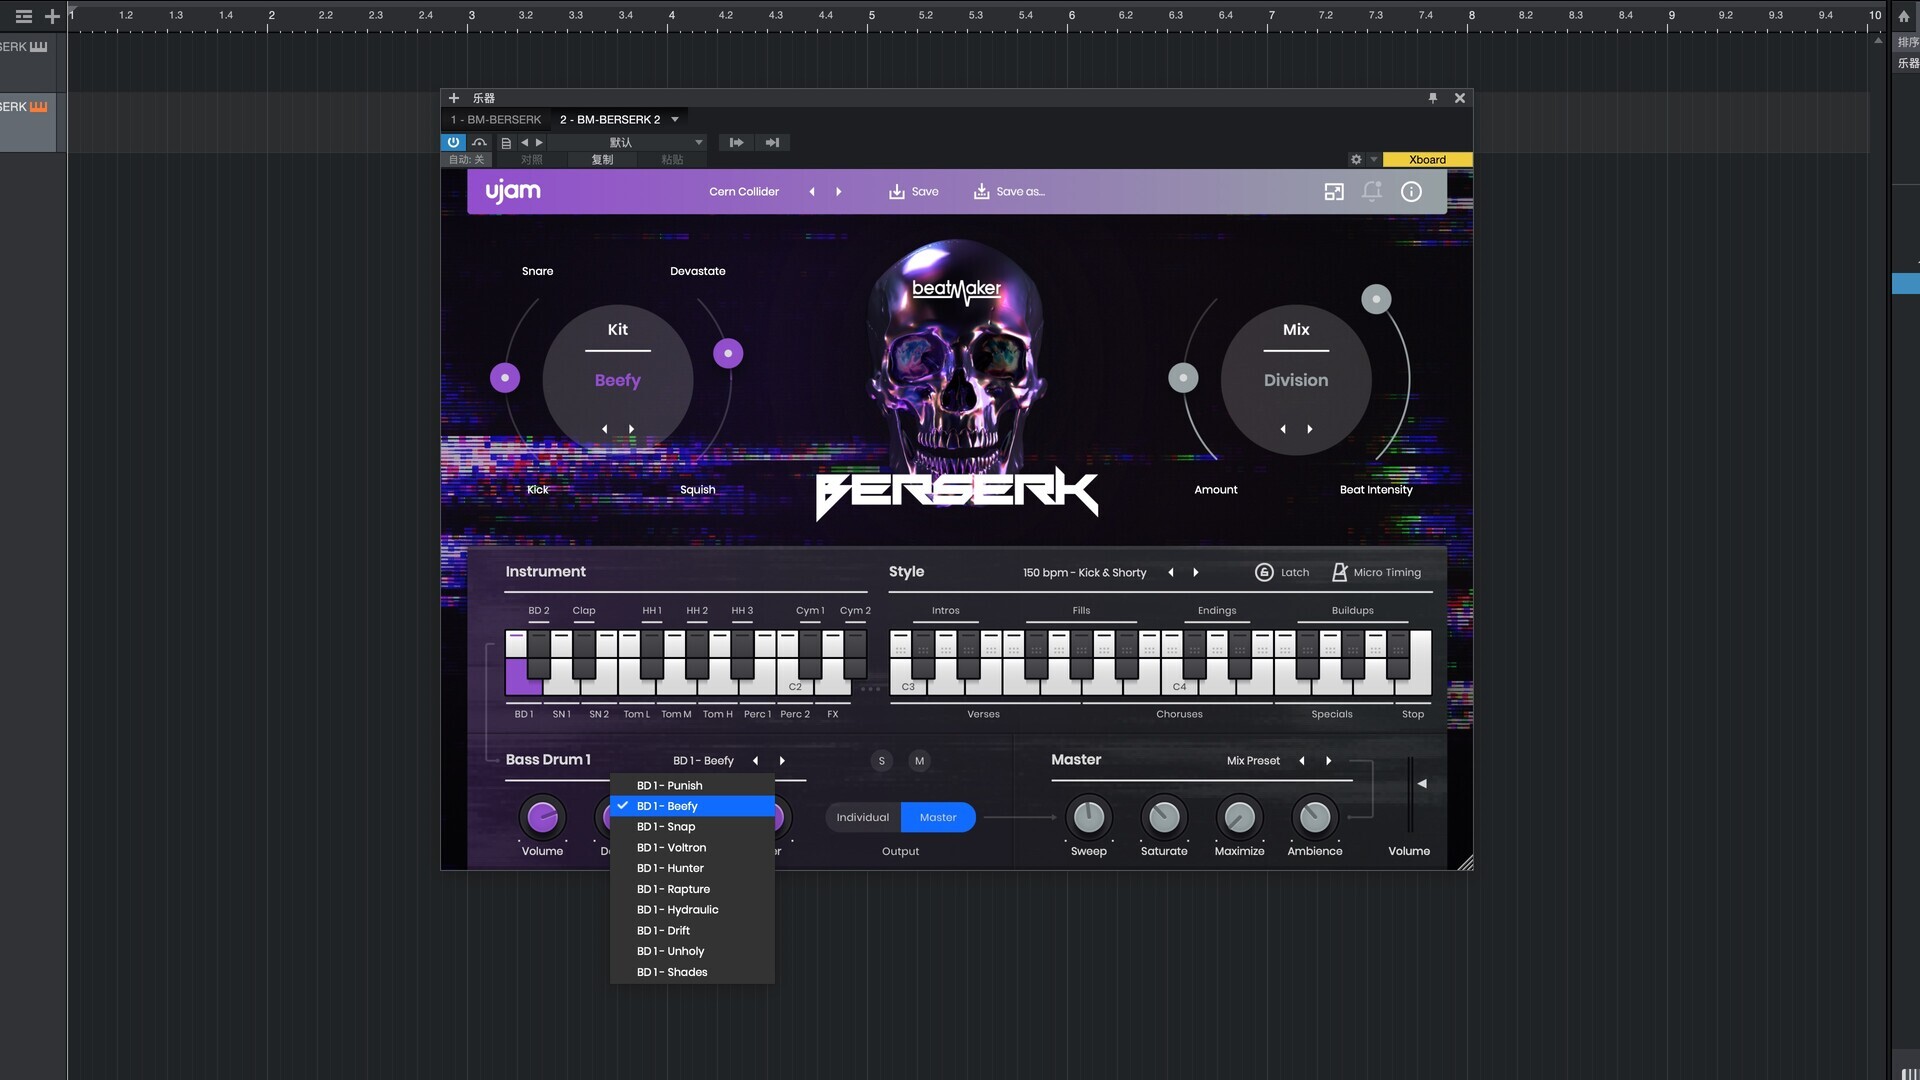
Task: Open the info icon in ujam header
Action: pos(1411,191)
